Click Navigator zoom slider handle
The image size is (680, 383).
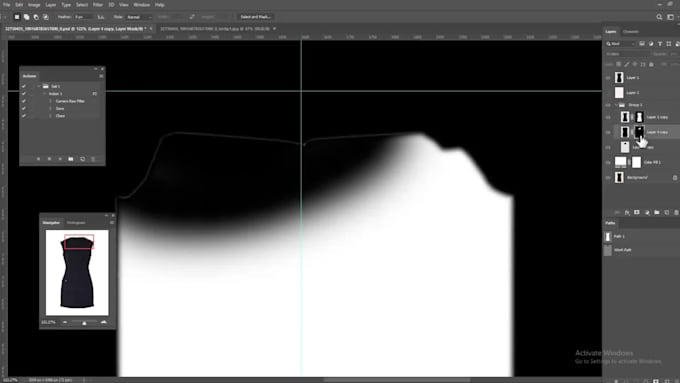84,323
